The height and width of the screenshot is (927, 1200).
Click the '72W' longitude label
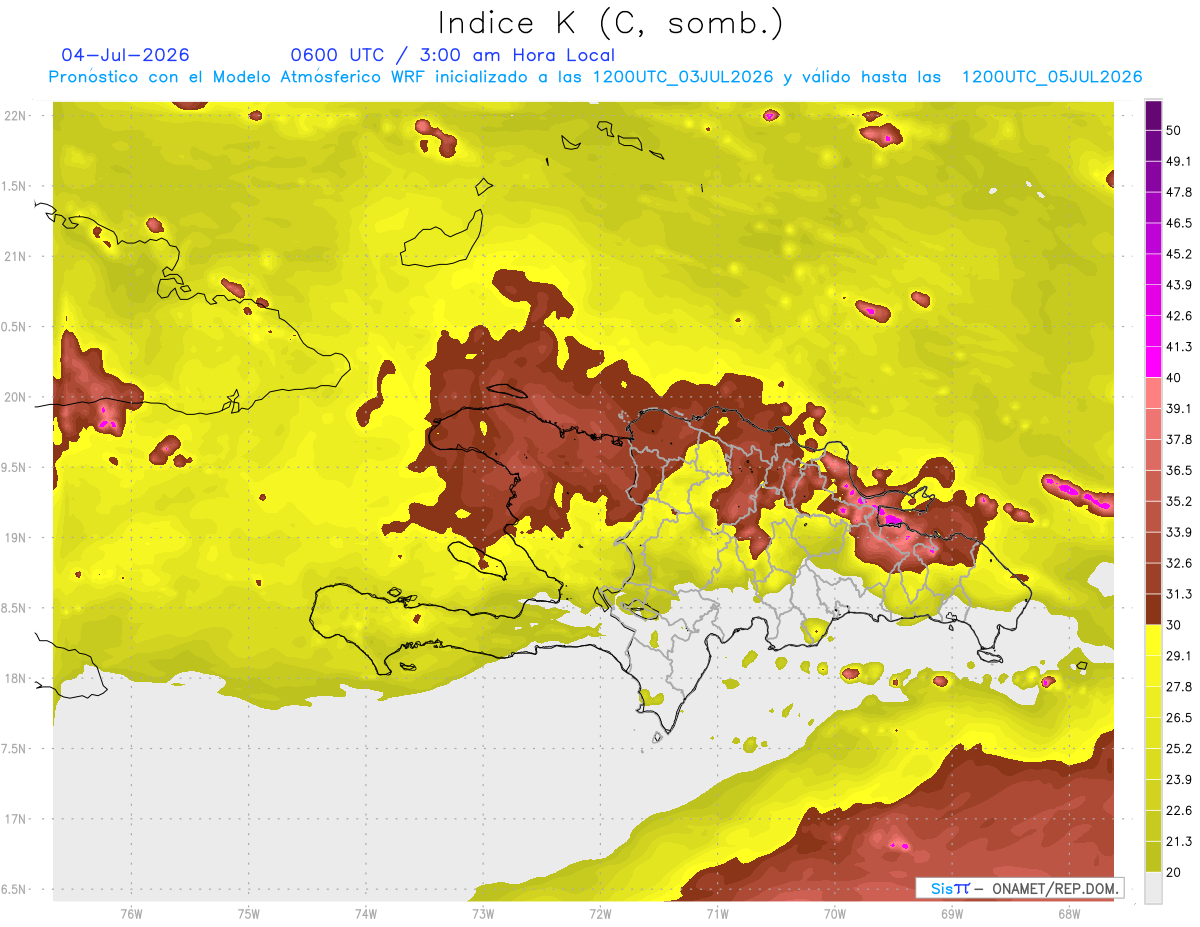600,913
